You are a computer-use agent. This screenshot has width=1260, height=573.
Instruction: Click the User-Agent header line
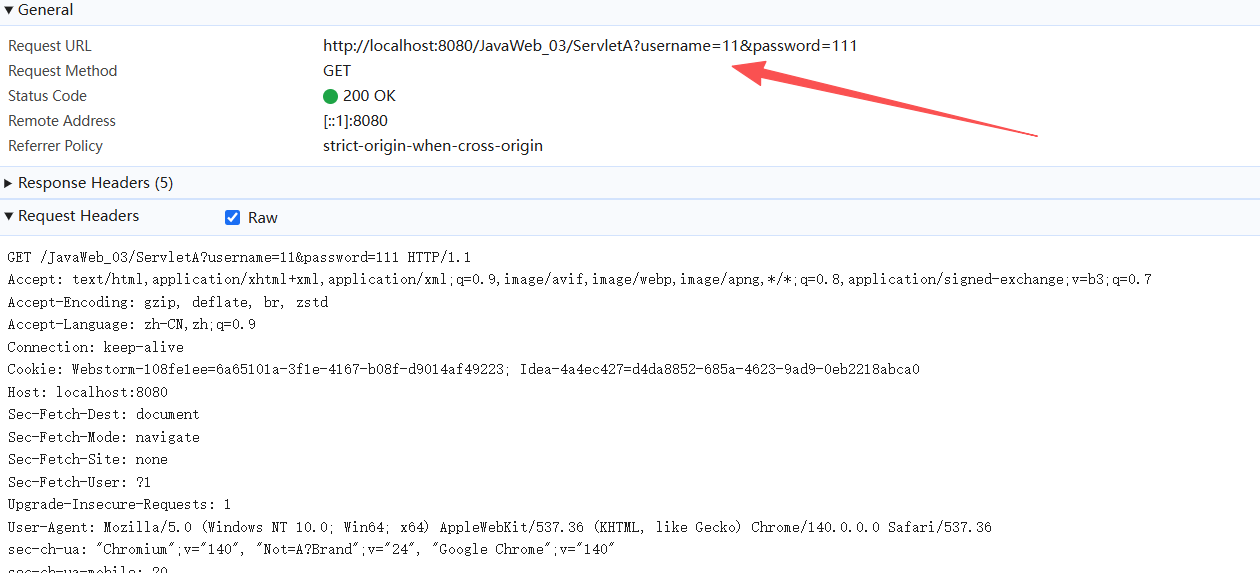tap(500, 527)
